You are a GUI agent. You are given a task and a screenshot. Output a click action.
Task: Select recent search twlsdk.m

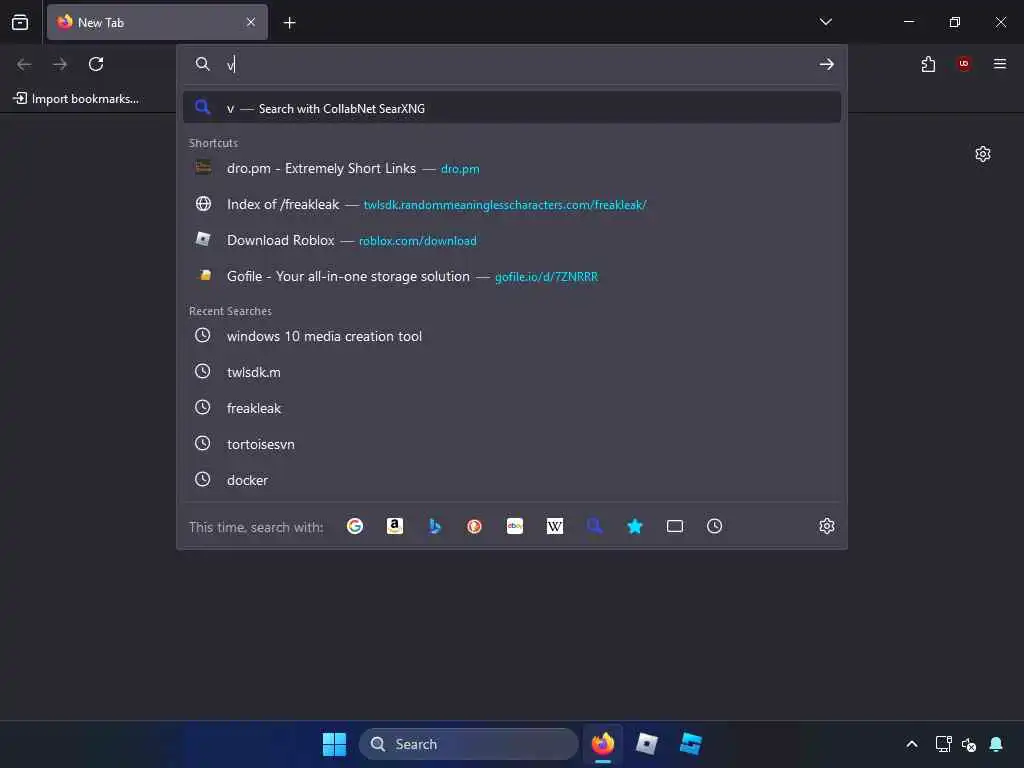tap(511, 372)
